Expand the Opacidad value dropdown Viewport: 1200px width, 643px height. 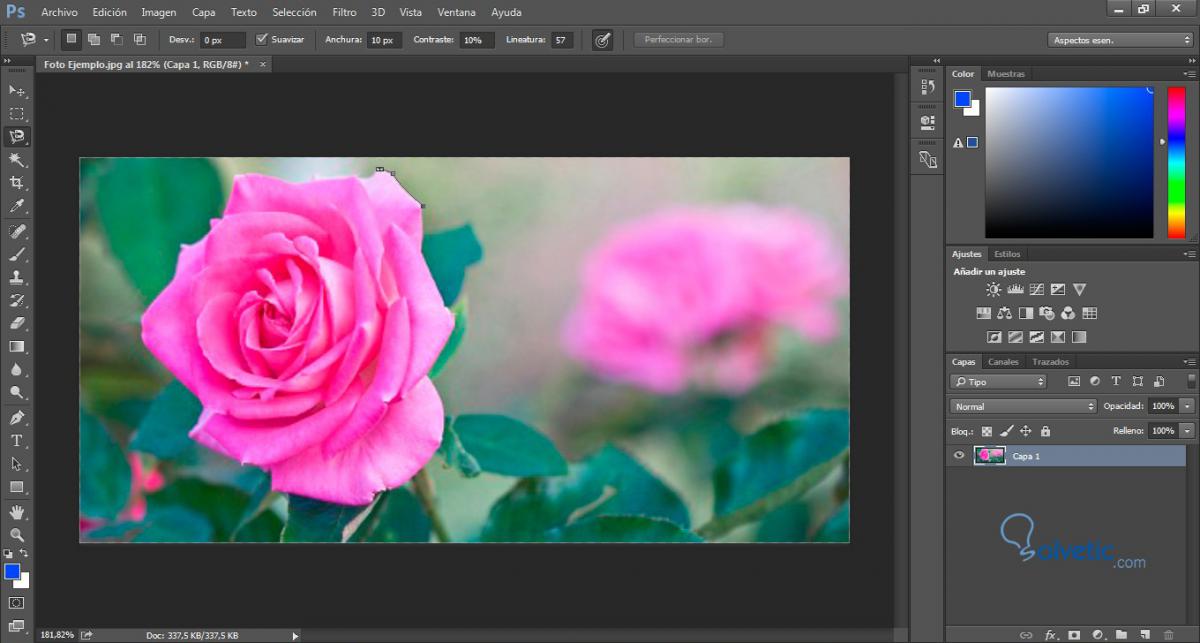1187,407
